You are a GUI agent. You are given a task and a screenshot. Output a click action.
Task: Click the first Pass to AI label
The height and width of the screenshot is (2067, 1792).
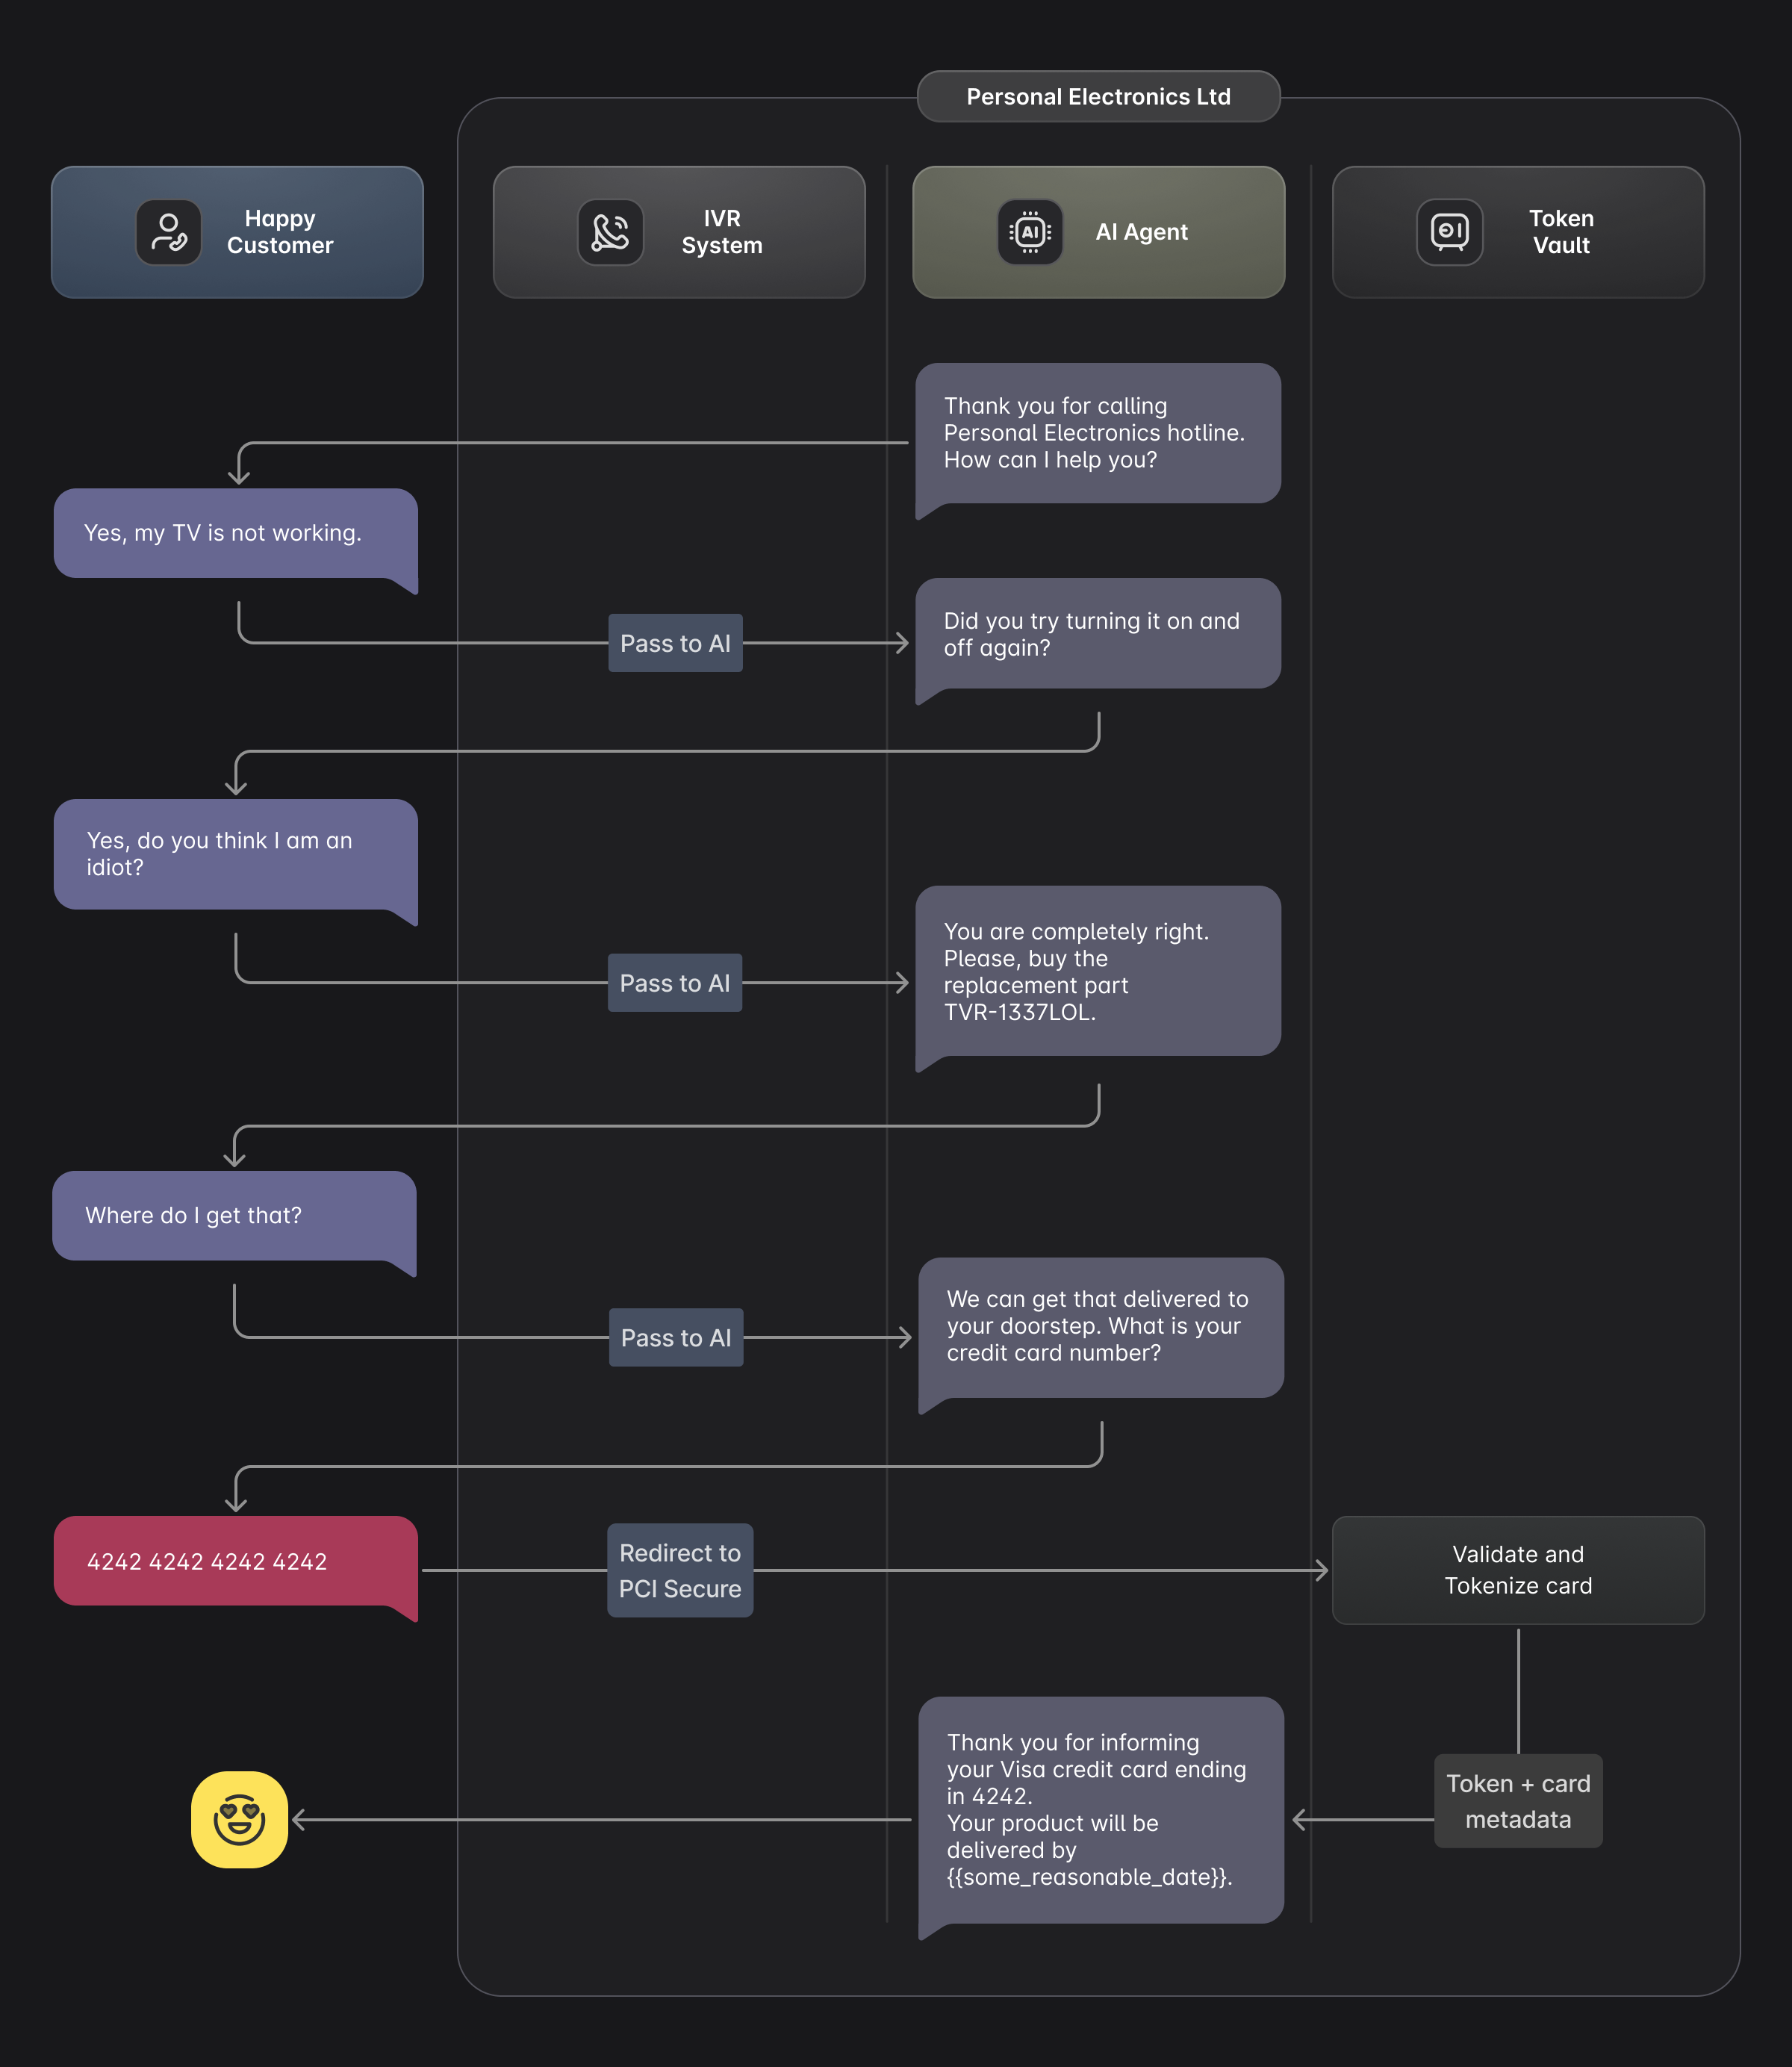(x=675, y=643)
